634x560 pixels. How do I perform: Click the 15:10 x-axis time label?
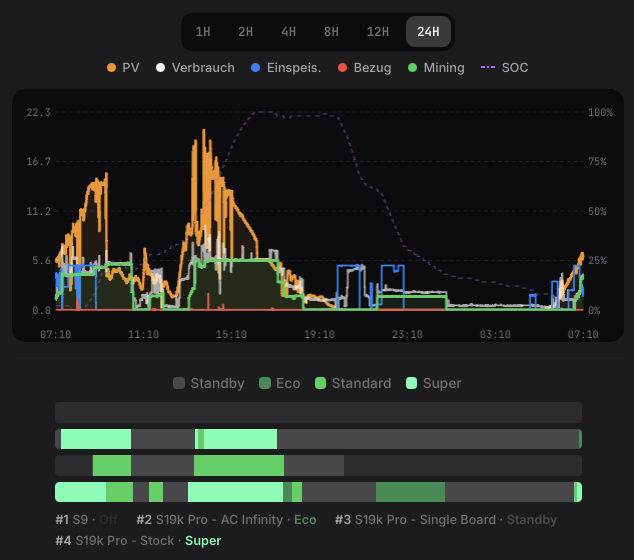pyautogui.click(x=231, y=334)
